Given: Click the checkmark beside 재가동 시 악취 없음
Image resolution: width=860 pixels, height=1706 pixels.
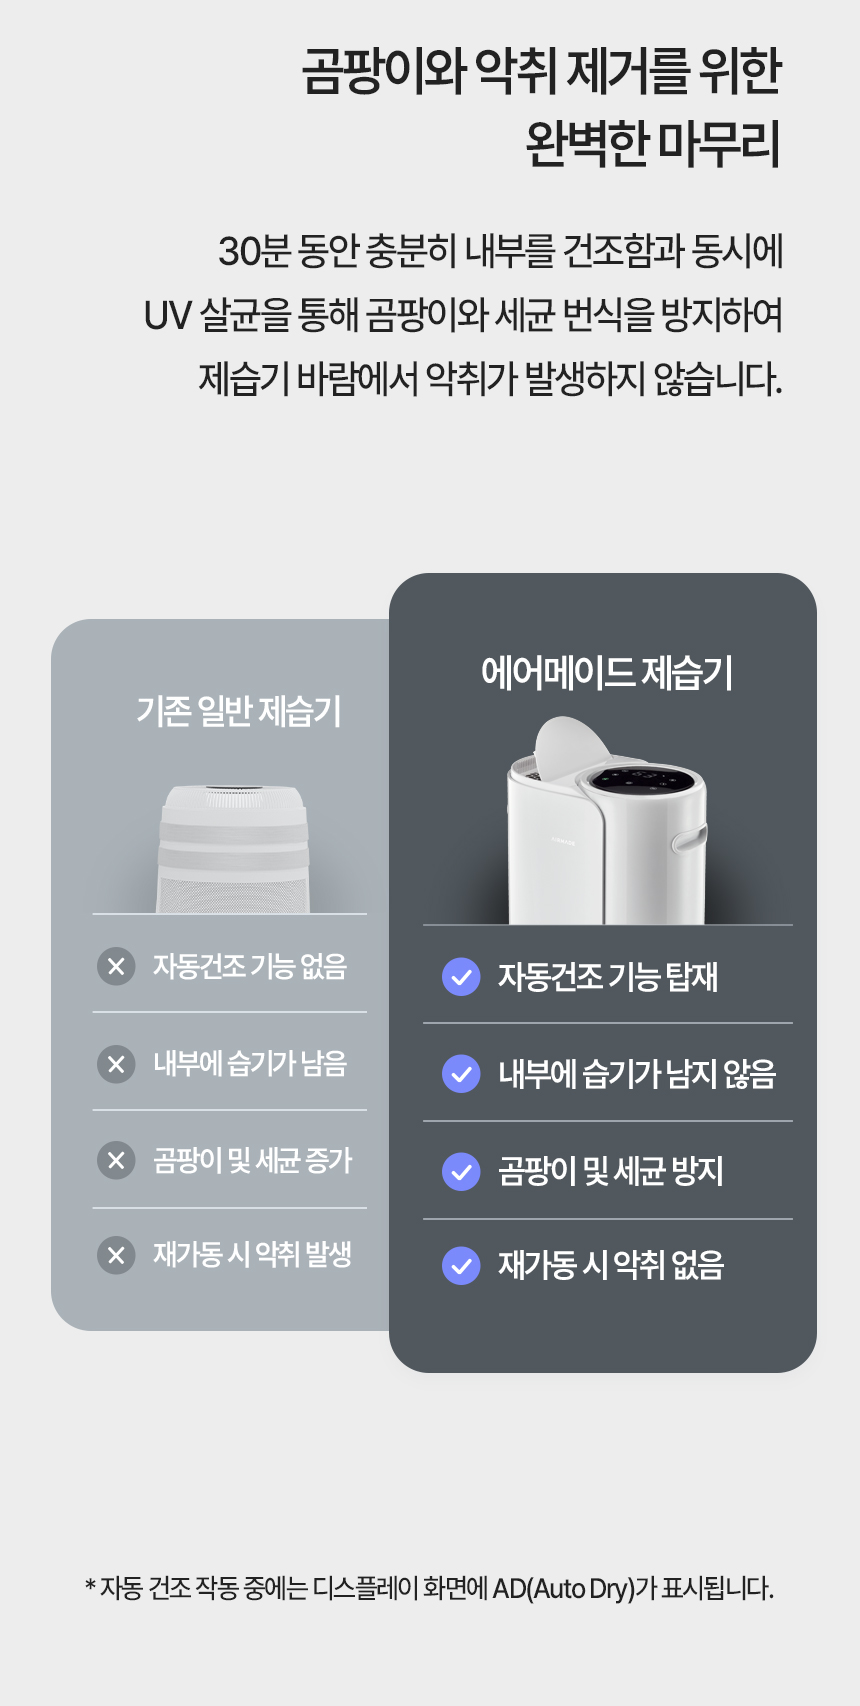Looking at the screenshot, I should click(461, 1266).
